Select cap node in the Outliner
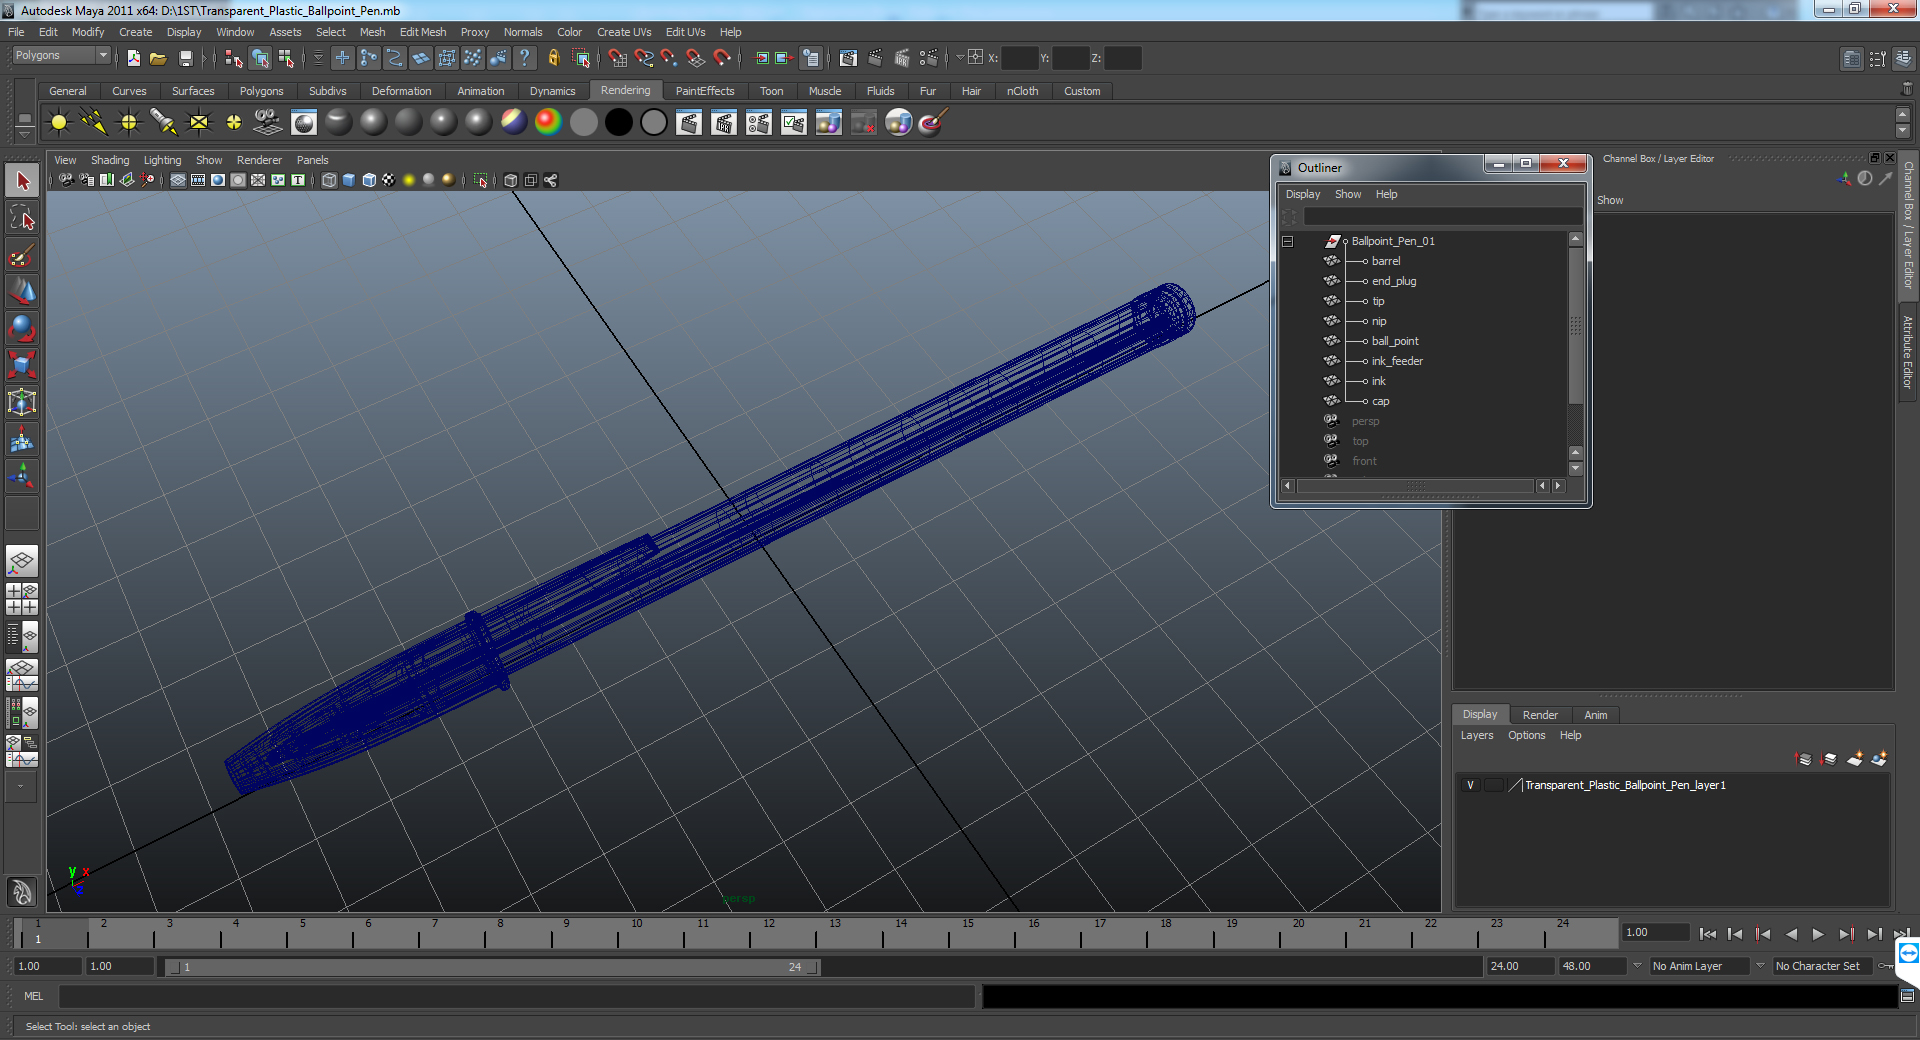This screenshot has width=1920, height=1040. click(1380, 401)
